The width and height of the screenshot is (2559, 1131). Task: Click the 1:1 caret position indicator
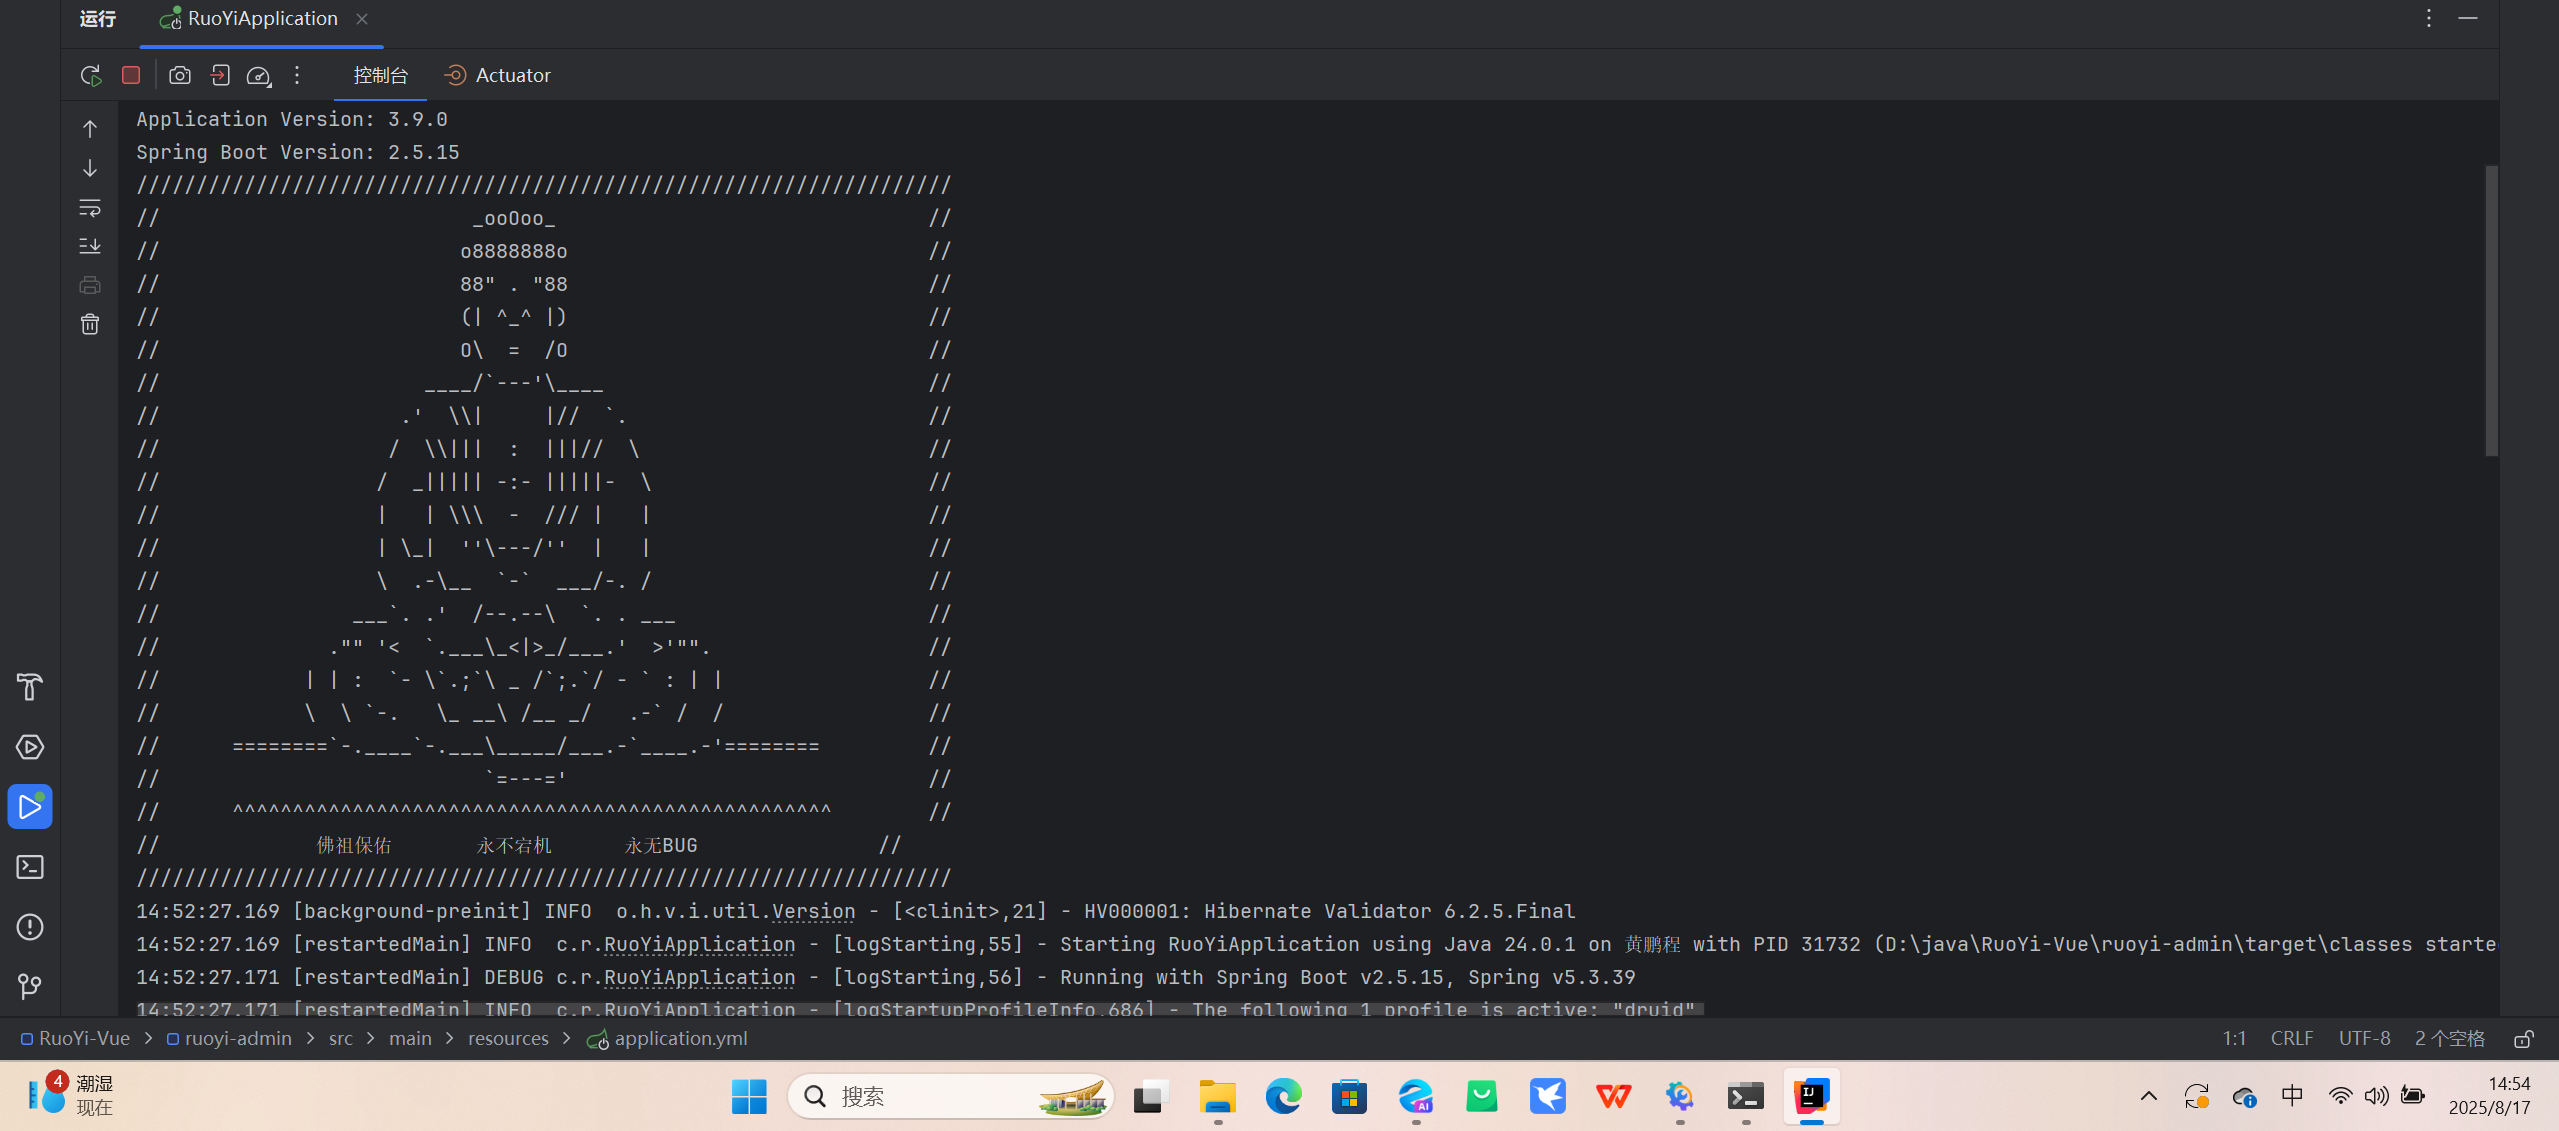click(x=2234, y=1038)
